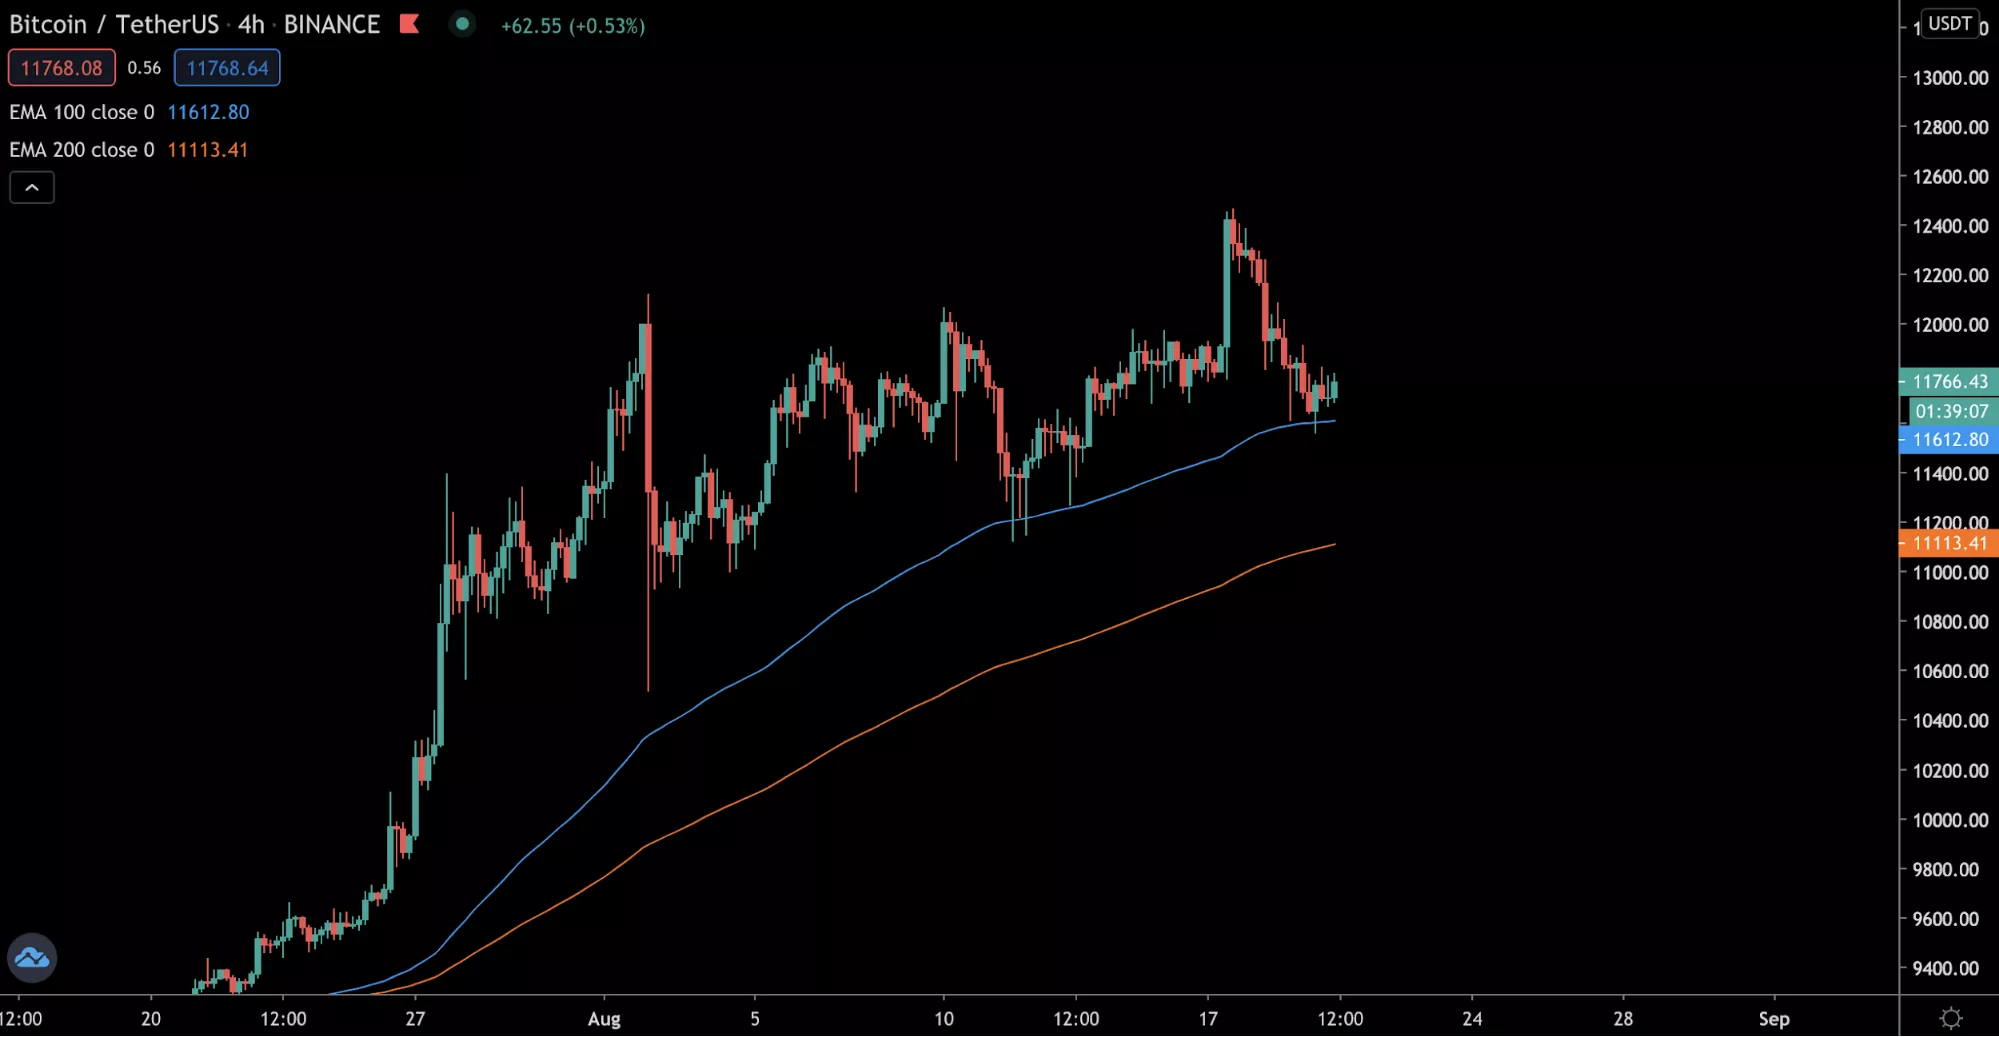Screen dimensions: 1999x1037
Task: Click the red flag icon beside BINANCE
Action: point(409,24)
